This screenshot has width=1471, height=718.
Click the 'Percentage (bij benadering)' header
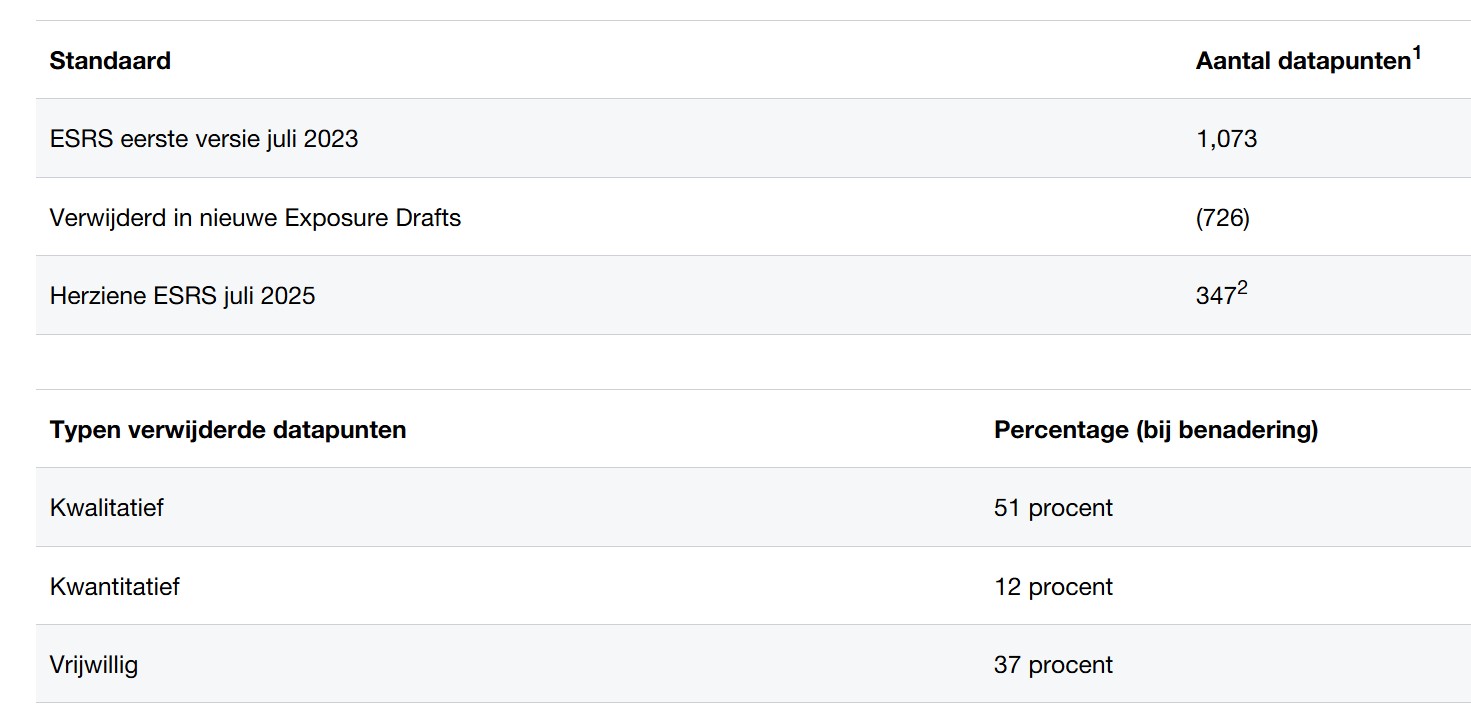(x=1156, y=430)
